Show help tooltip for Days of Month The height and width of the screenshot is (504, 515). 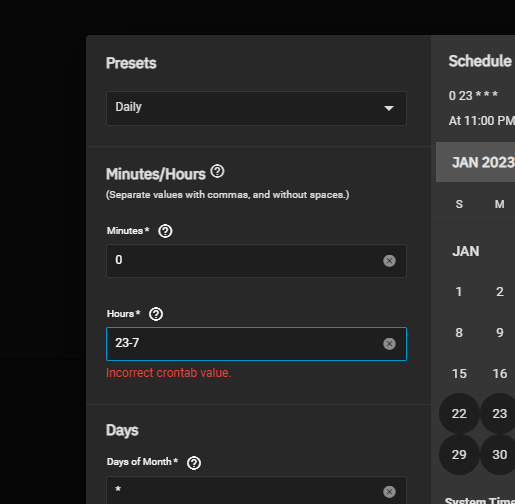point(194,463)
